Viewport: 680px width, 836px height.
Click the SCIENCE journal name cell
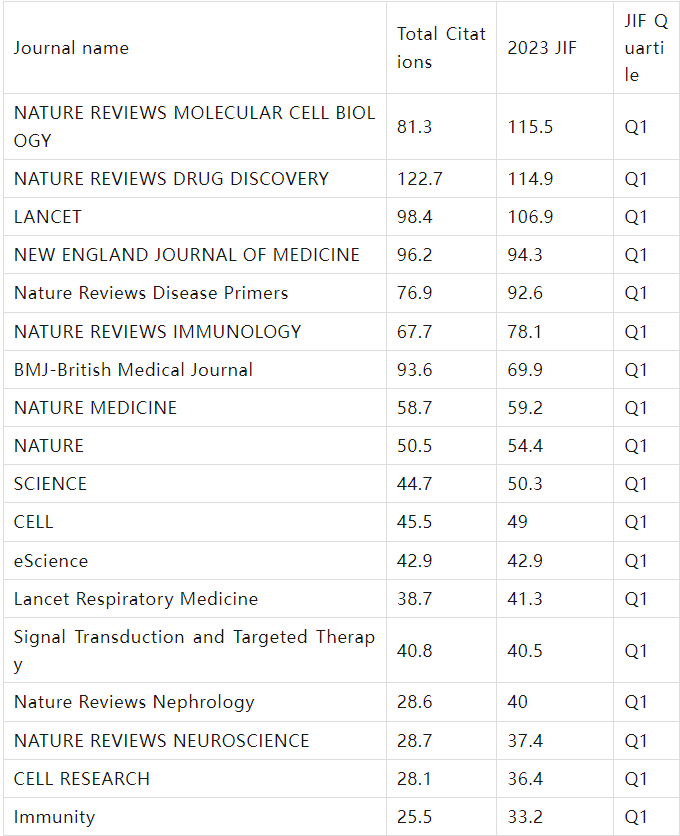coord(50,484)
